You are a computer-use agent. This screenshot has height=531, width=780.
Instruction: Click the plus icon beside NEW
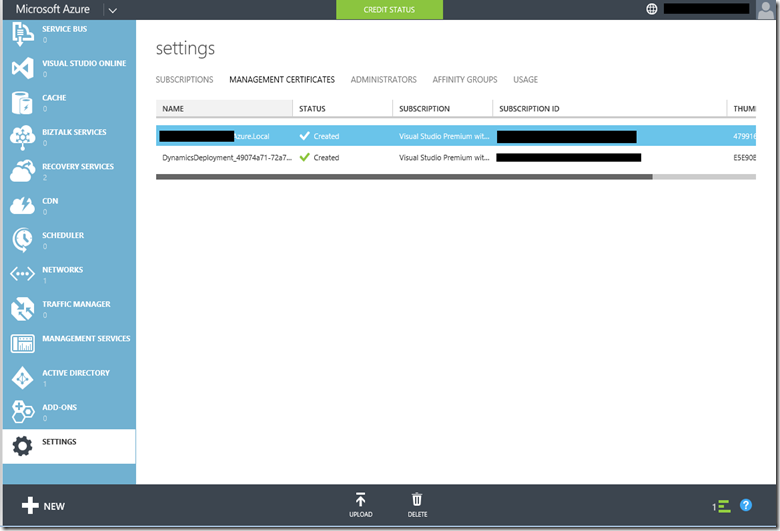pyautogui.click(x=30, y=506)
